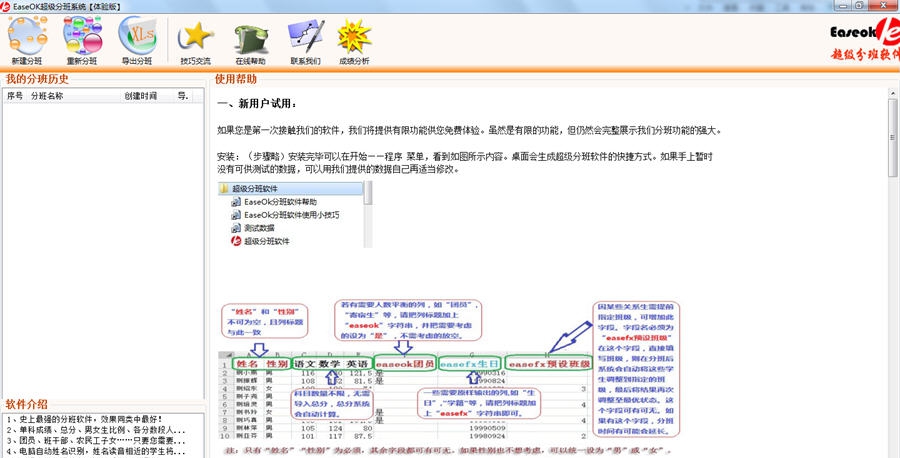The height and width of the screenshot is (458, 900).
Task: Launch 在线帮助 from the toolbar
Action: click(250, 42)
